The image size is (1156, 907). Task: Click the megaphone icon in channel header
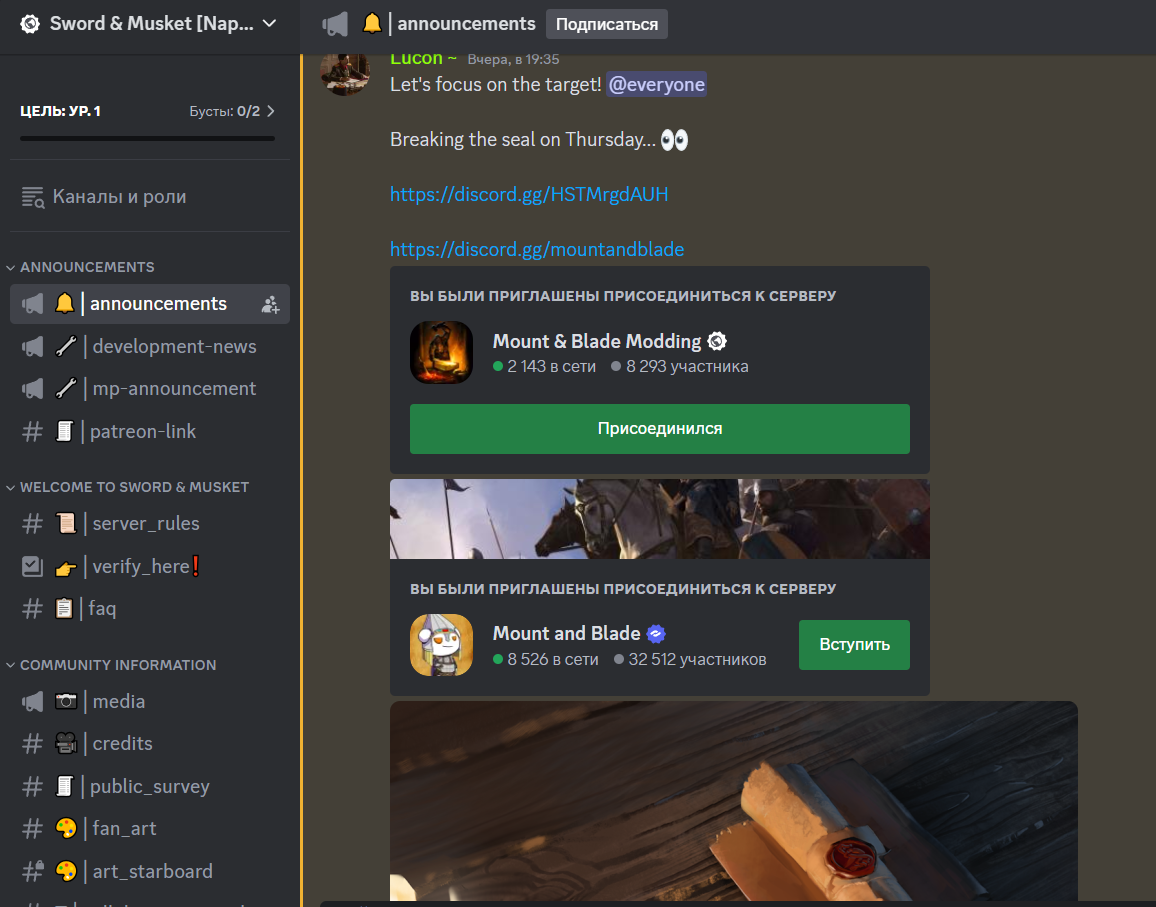pos(335,24)
